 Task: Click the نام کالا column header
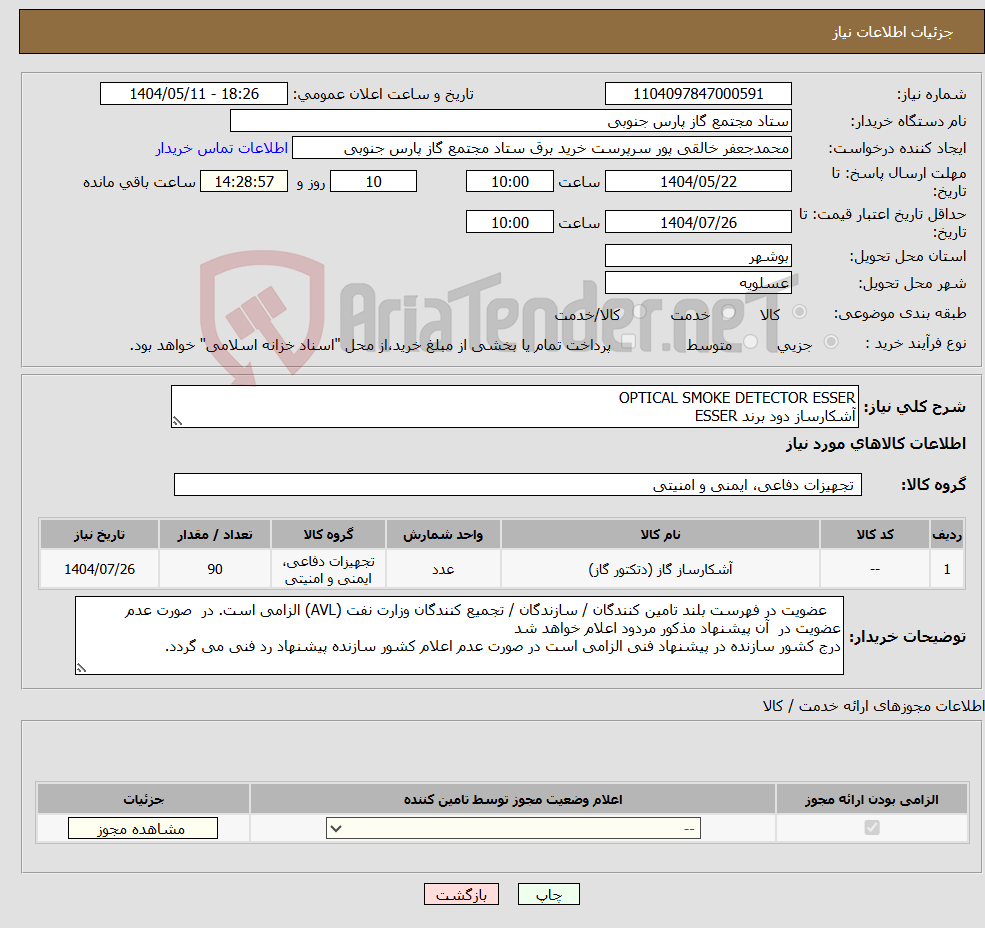pos(660,534)
